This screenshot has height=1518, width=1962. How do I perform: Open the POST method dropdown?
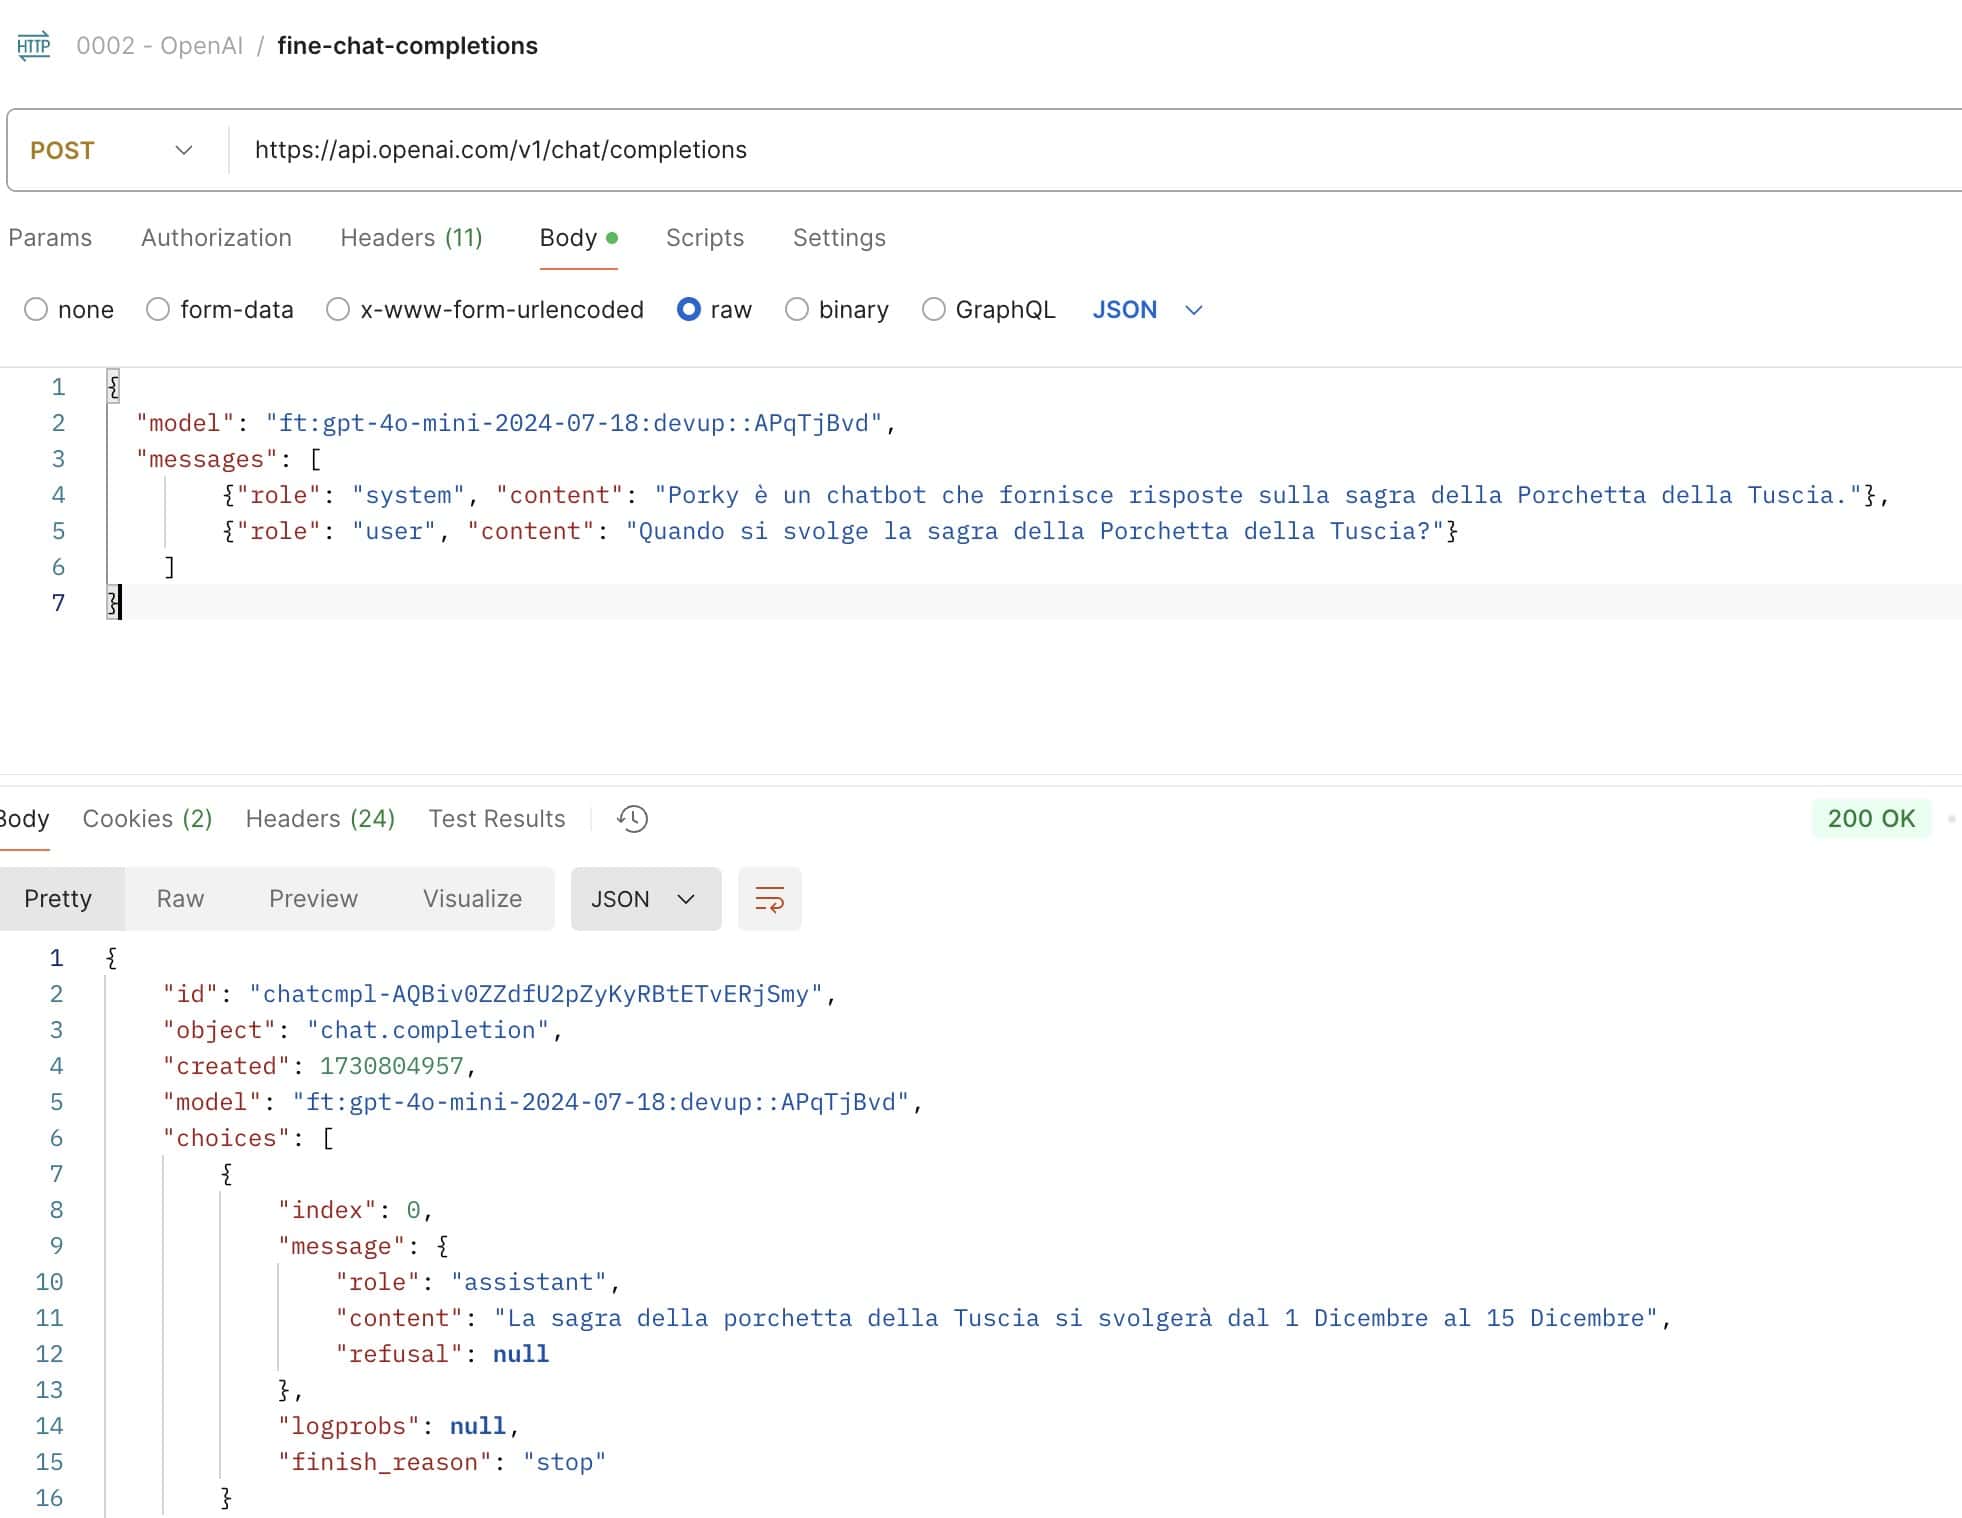pos(112,150)
